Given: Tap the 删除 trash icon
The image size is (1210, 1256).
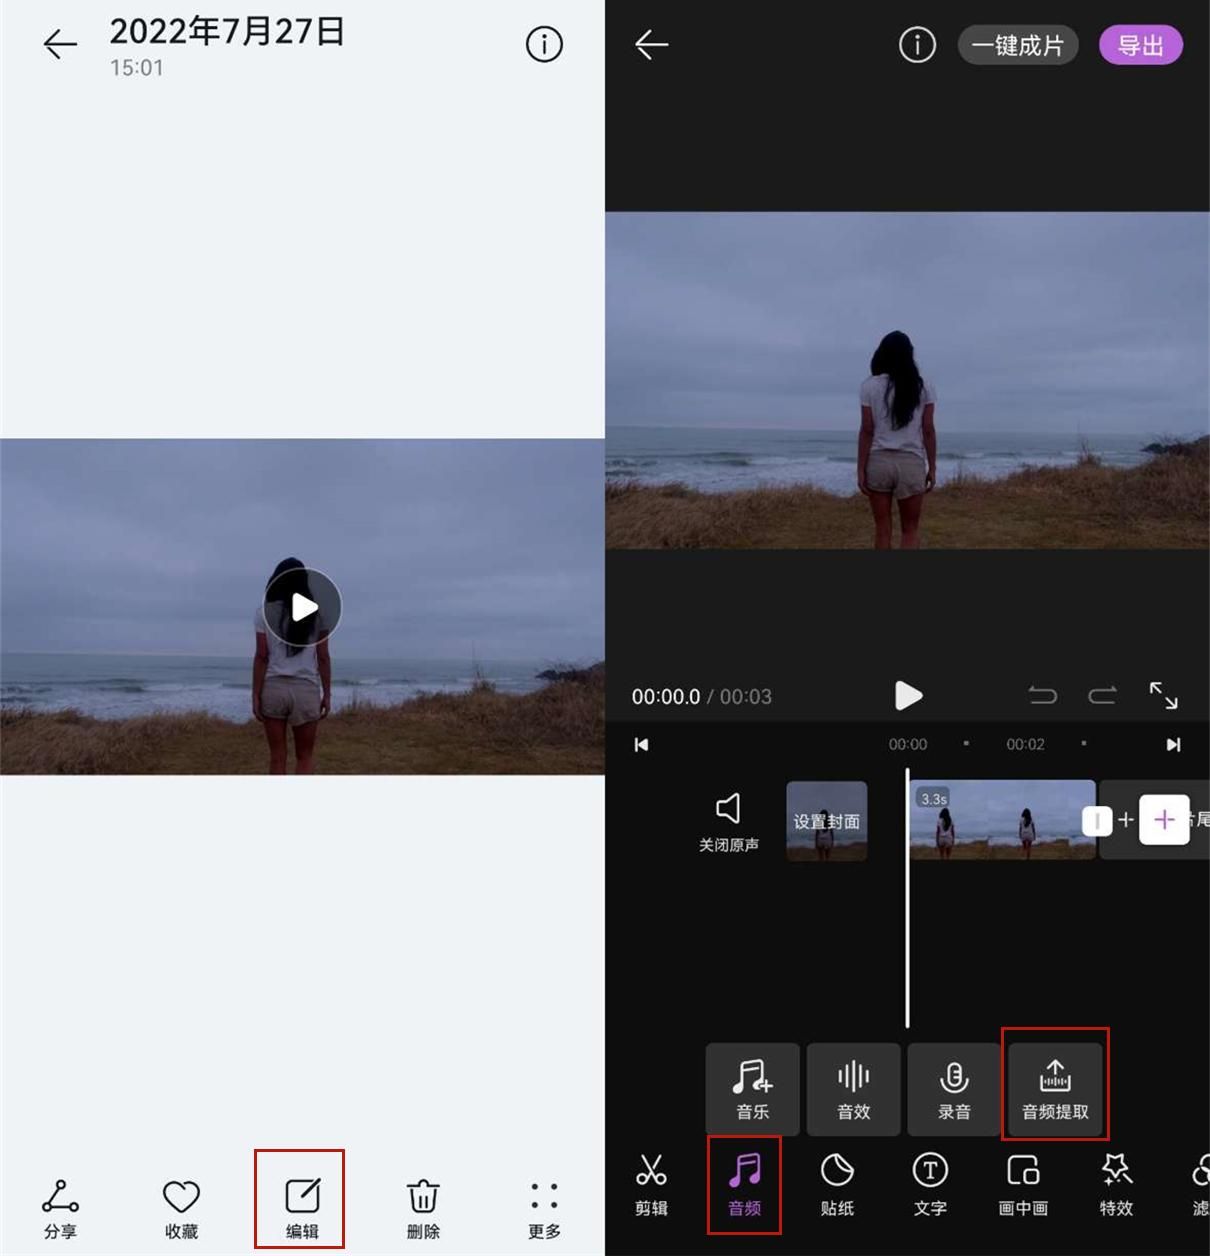Looking at the screenshot, I should (423, 1208).
